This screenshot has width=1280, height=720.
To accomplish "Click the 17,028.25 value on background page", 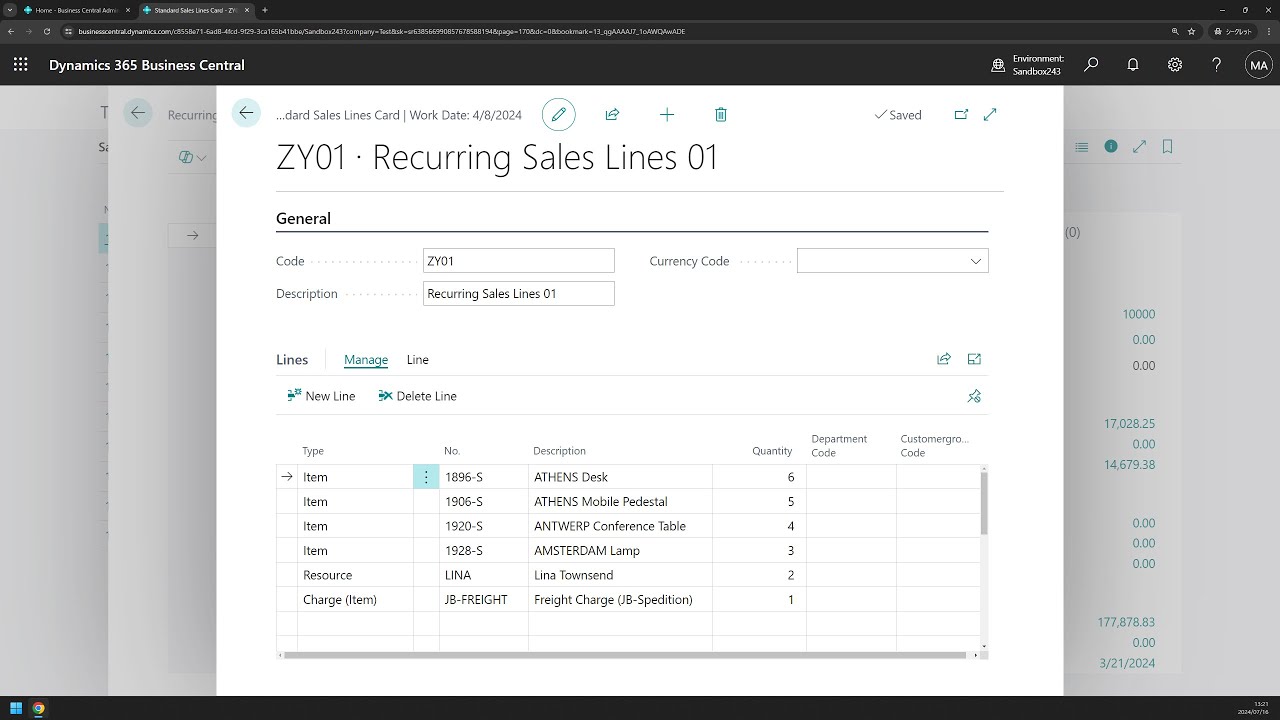I will pos(1129,424).
